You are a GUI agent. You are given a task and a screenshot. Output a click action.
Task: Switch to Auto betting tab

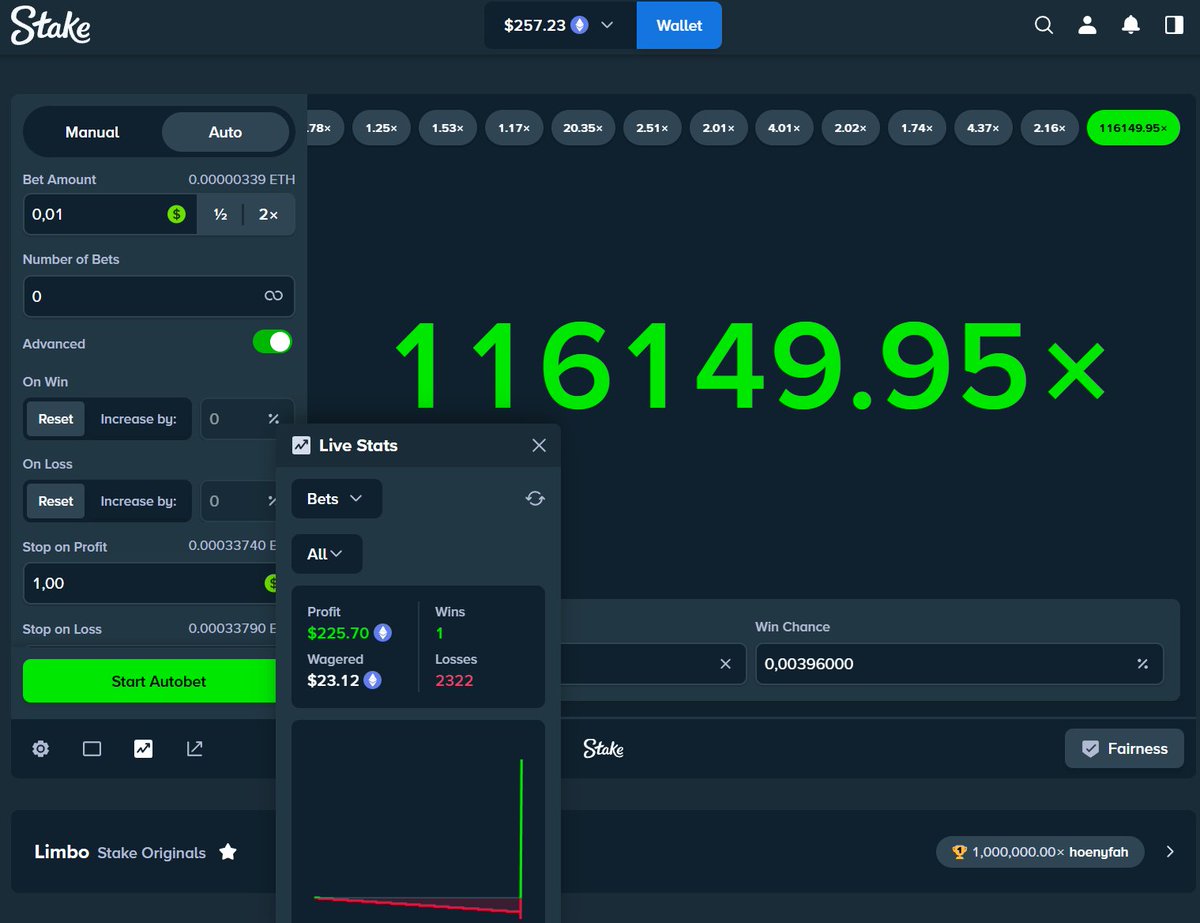click(225, 132)
